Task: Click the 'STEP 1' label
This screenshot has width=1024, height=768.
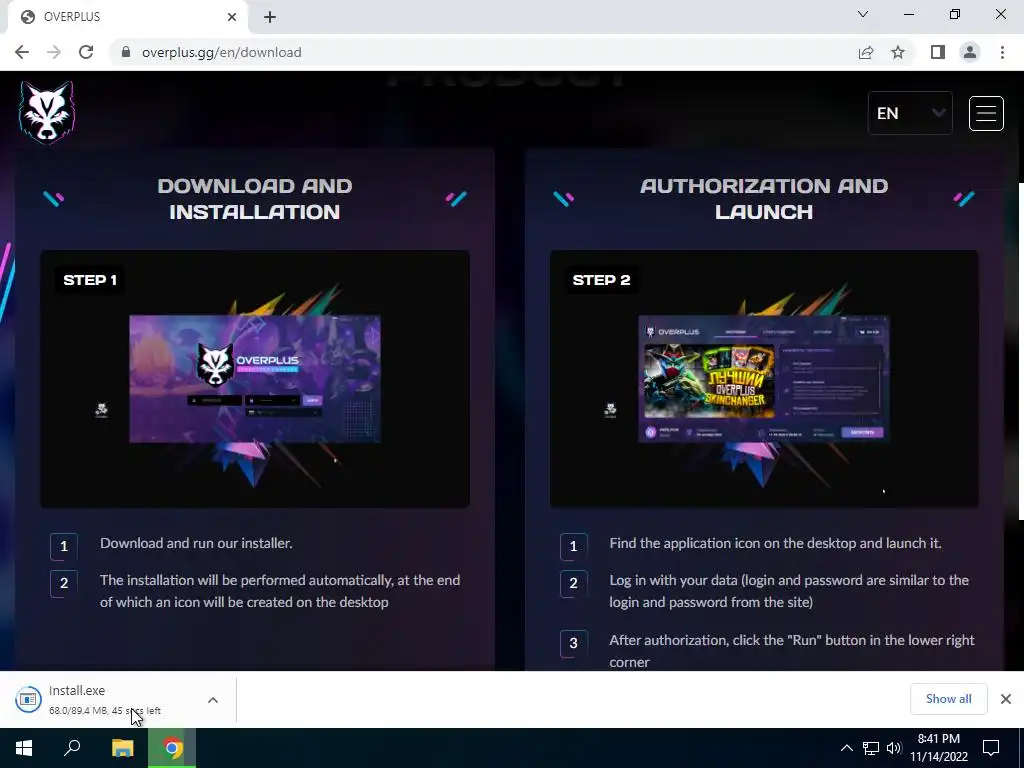Action: [x=90, y=280]
